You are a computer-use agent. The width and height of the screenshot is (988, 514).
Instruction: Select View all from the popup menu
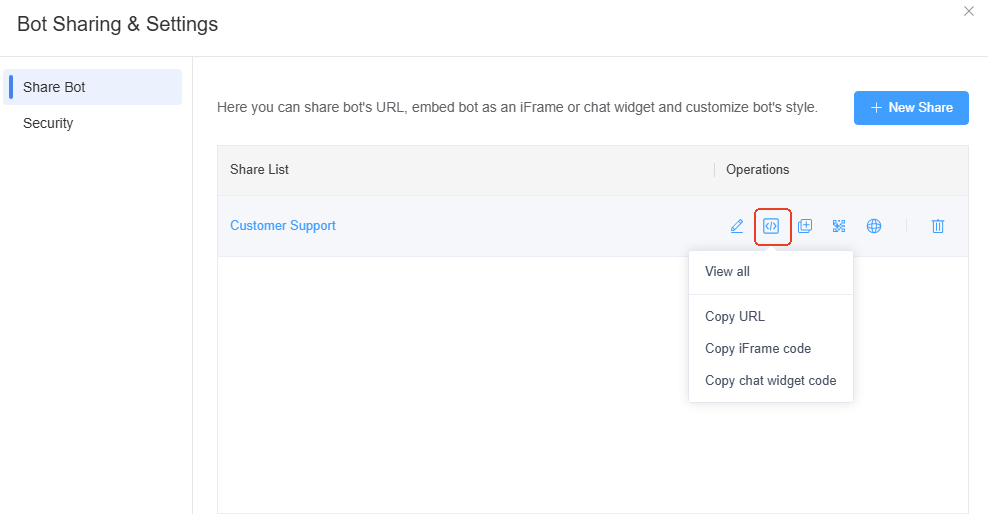pos(771,271)
